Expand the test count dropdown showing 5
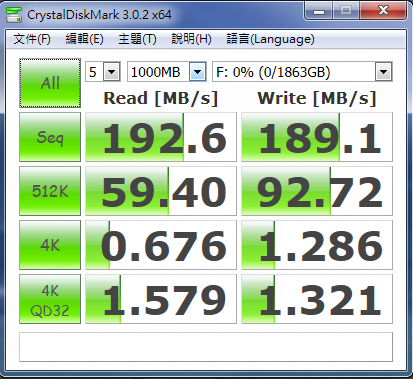The image size is (413, 379). tap(111, 72)
